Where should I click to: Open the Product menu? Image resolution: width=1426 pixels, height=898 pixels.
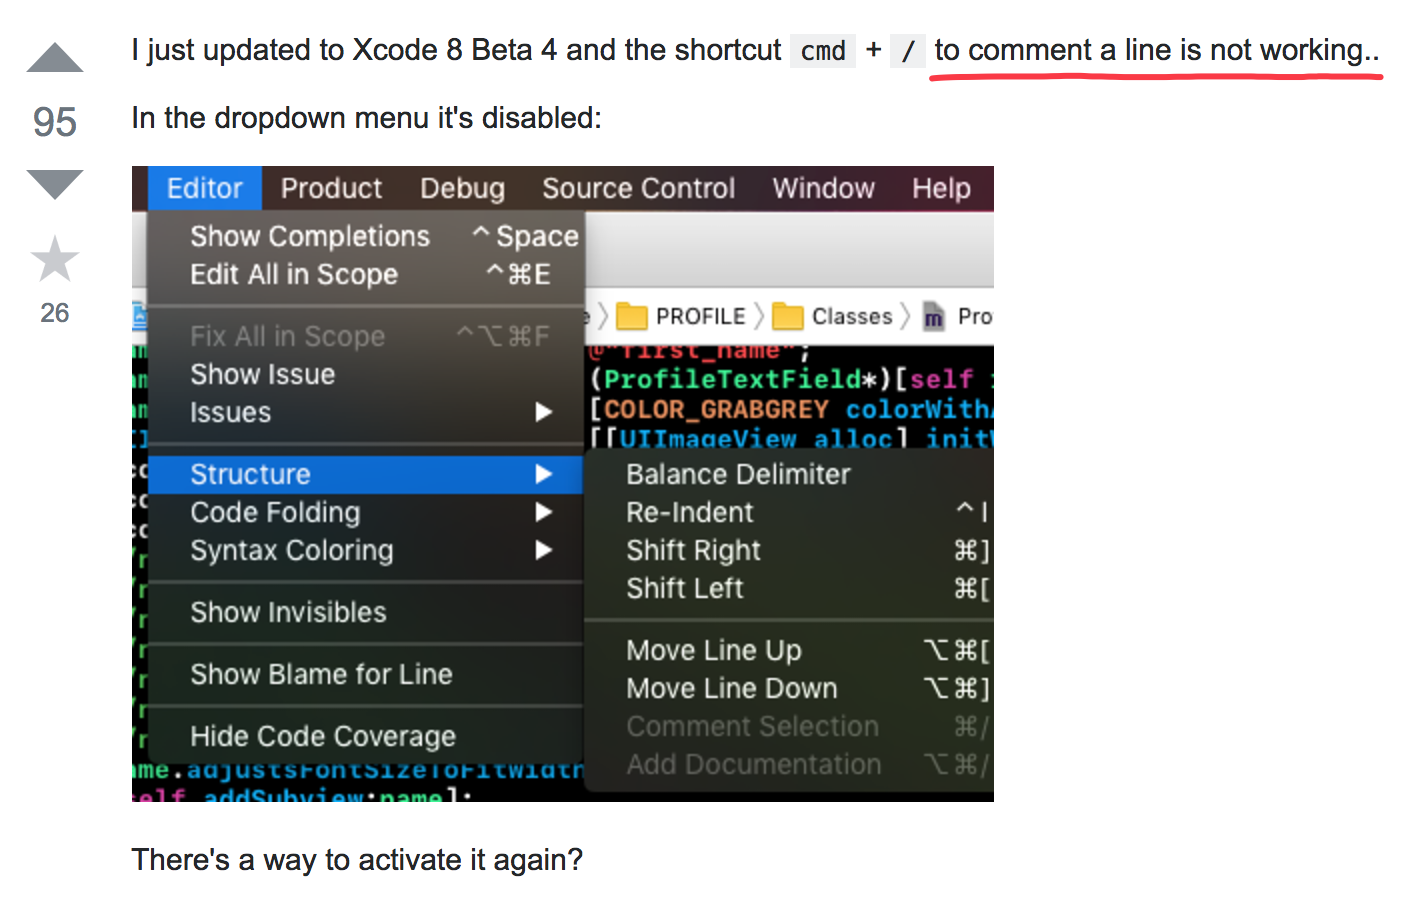click(331, 188)
